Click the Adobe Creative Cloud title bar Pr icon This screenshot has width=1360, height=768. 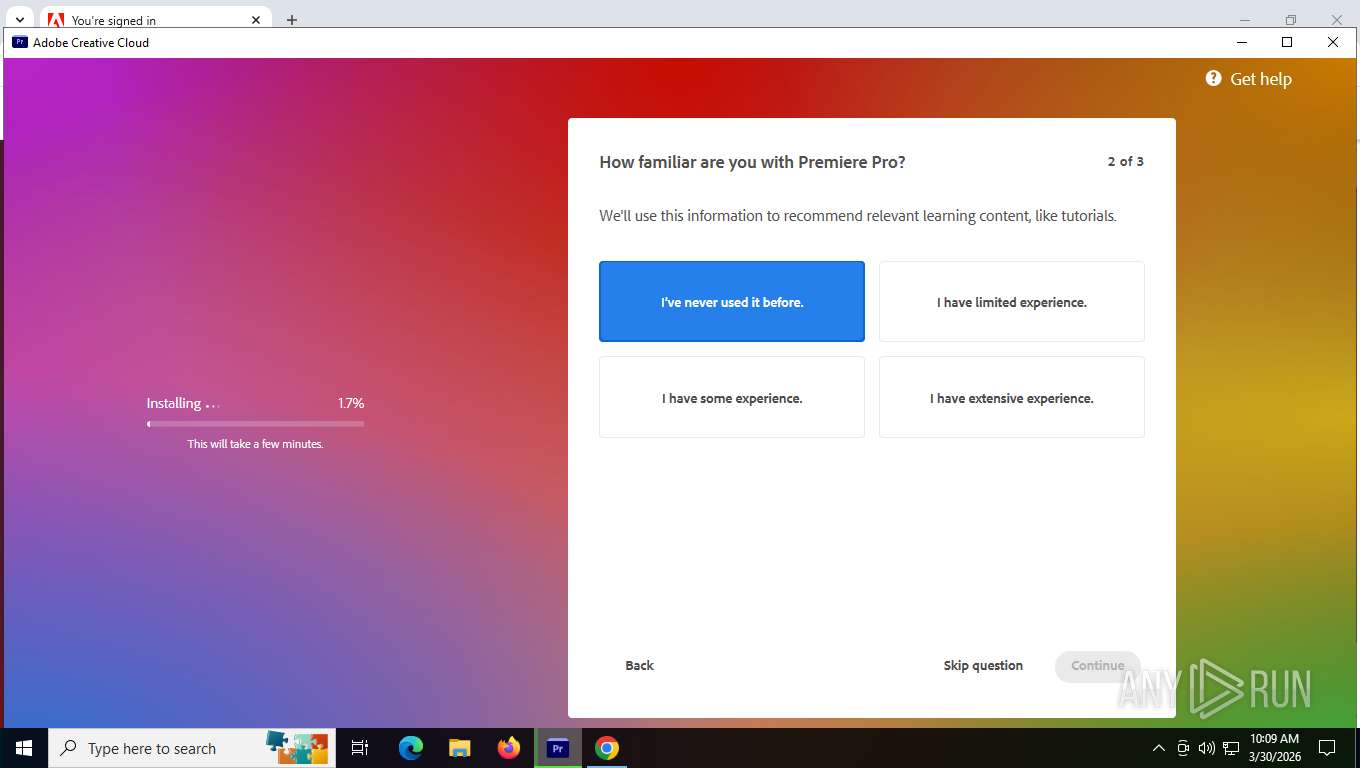point(20,42)
